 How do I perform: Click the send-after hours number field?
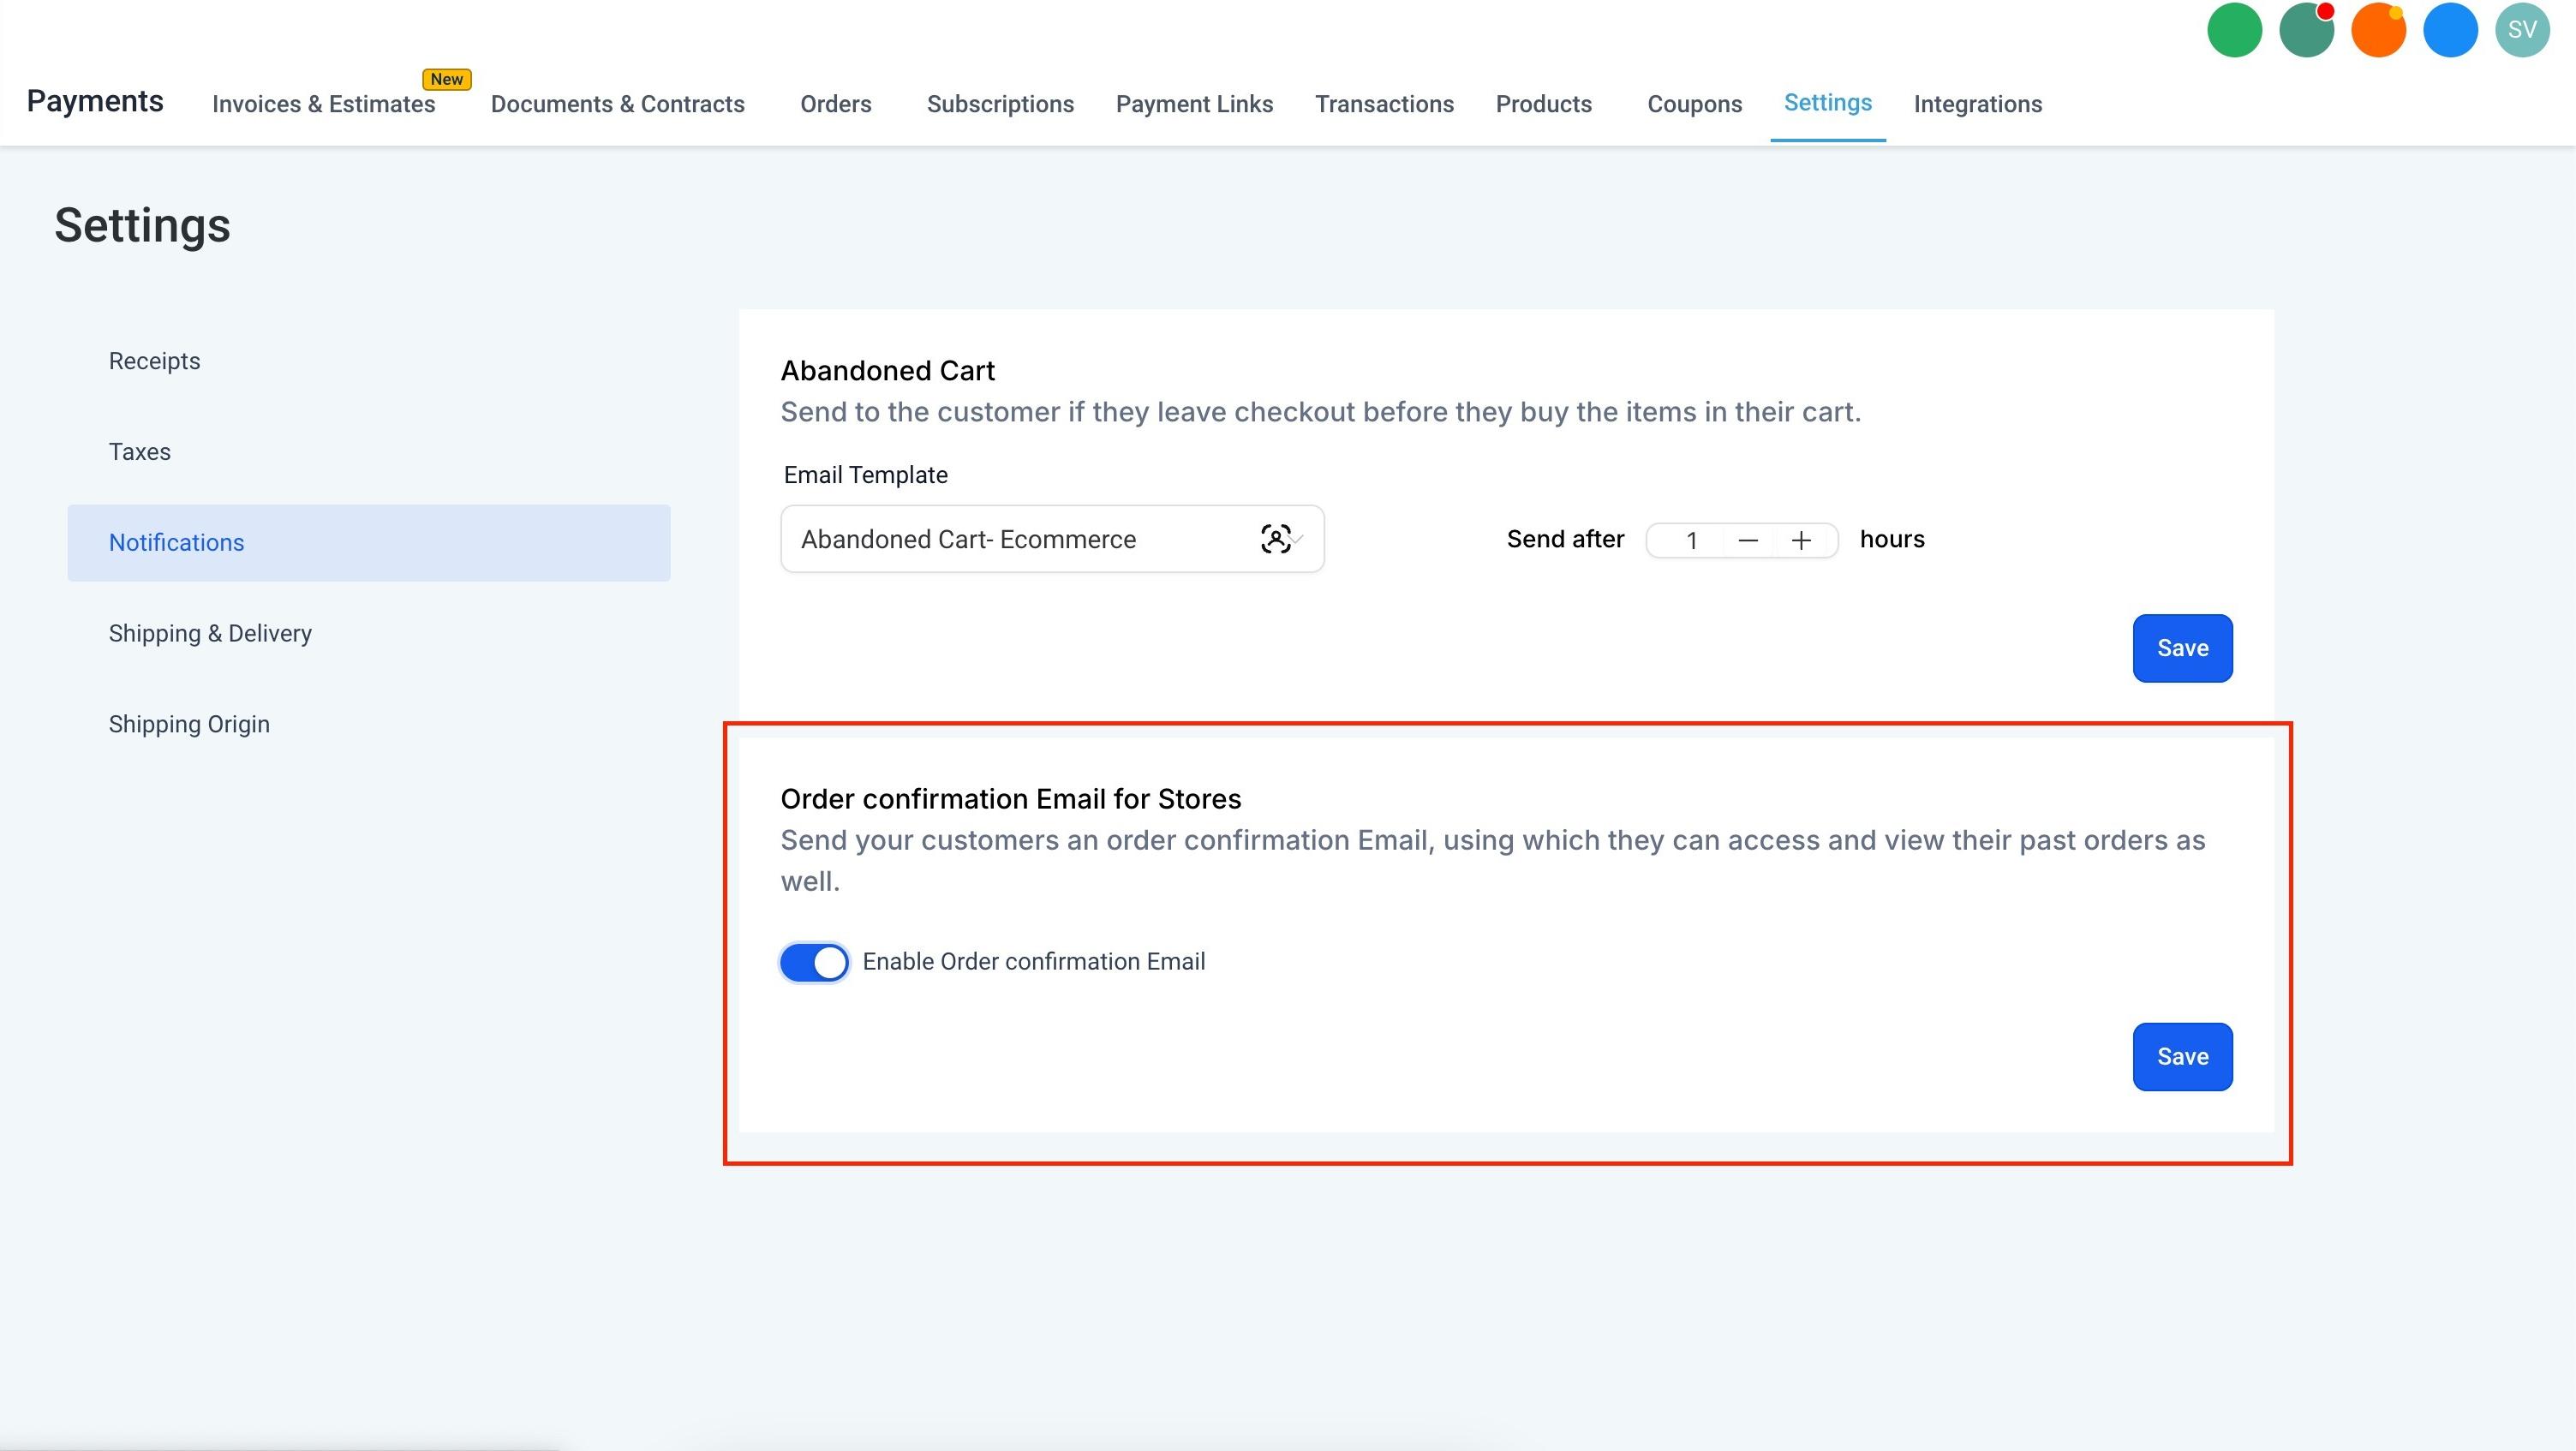[1690, 541]
